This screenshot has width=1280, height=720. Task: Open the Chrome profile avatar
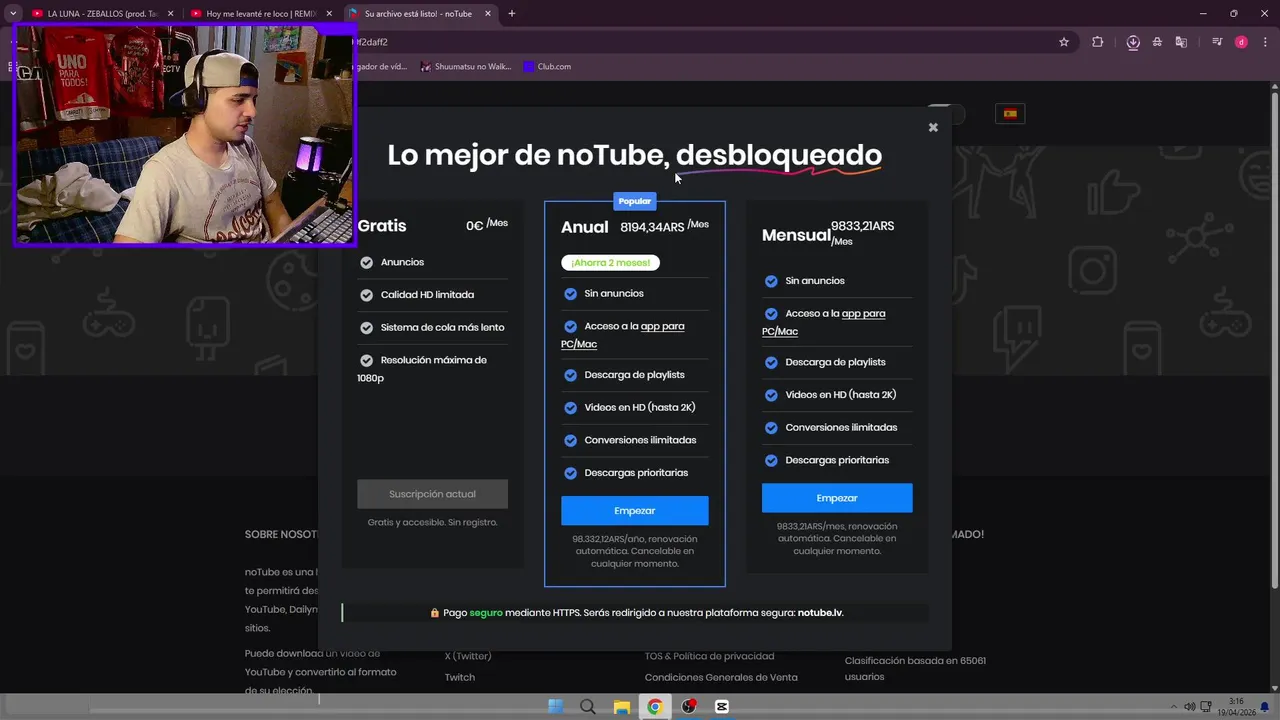point(1241,42)
